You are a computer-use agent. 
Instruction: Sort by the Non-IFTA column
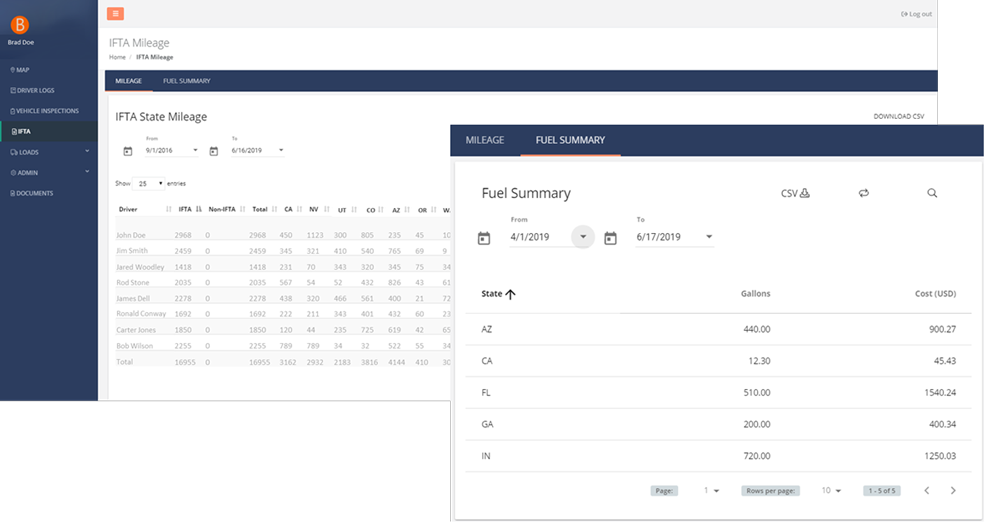(x=227, y=209)
